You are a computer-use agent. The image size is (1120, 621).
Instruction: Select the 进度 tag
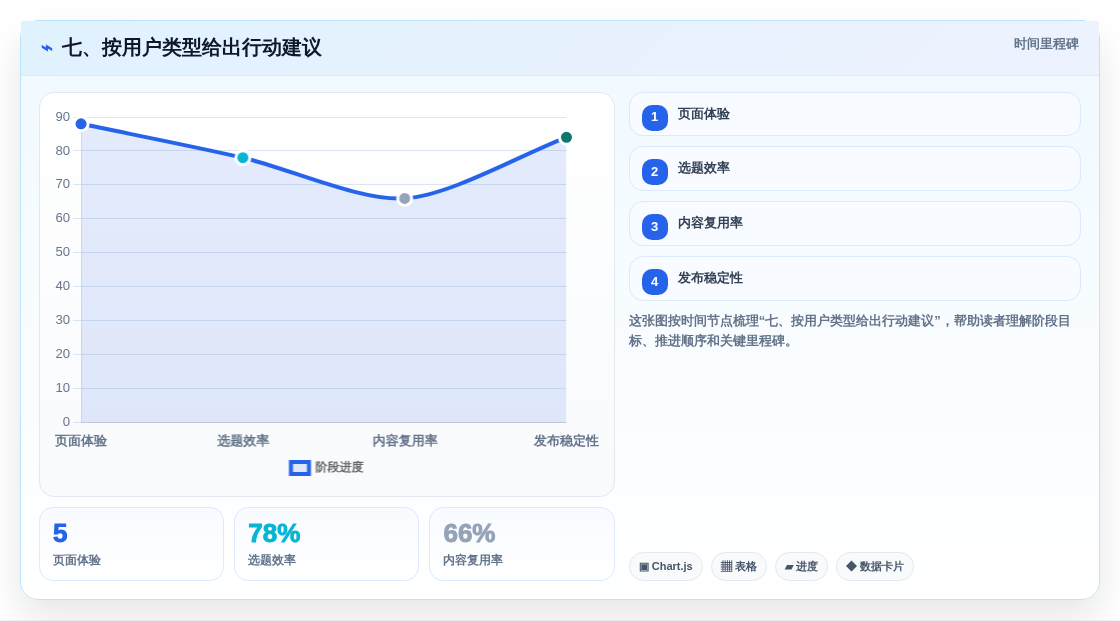[801, 567]
